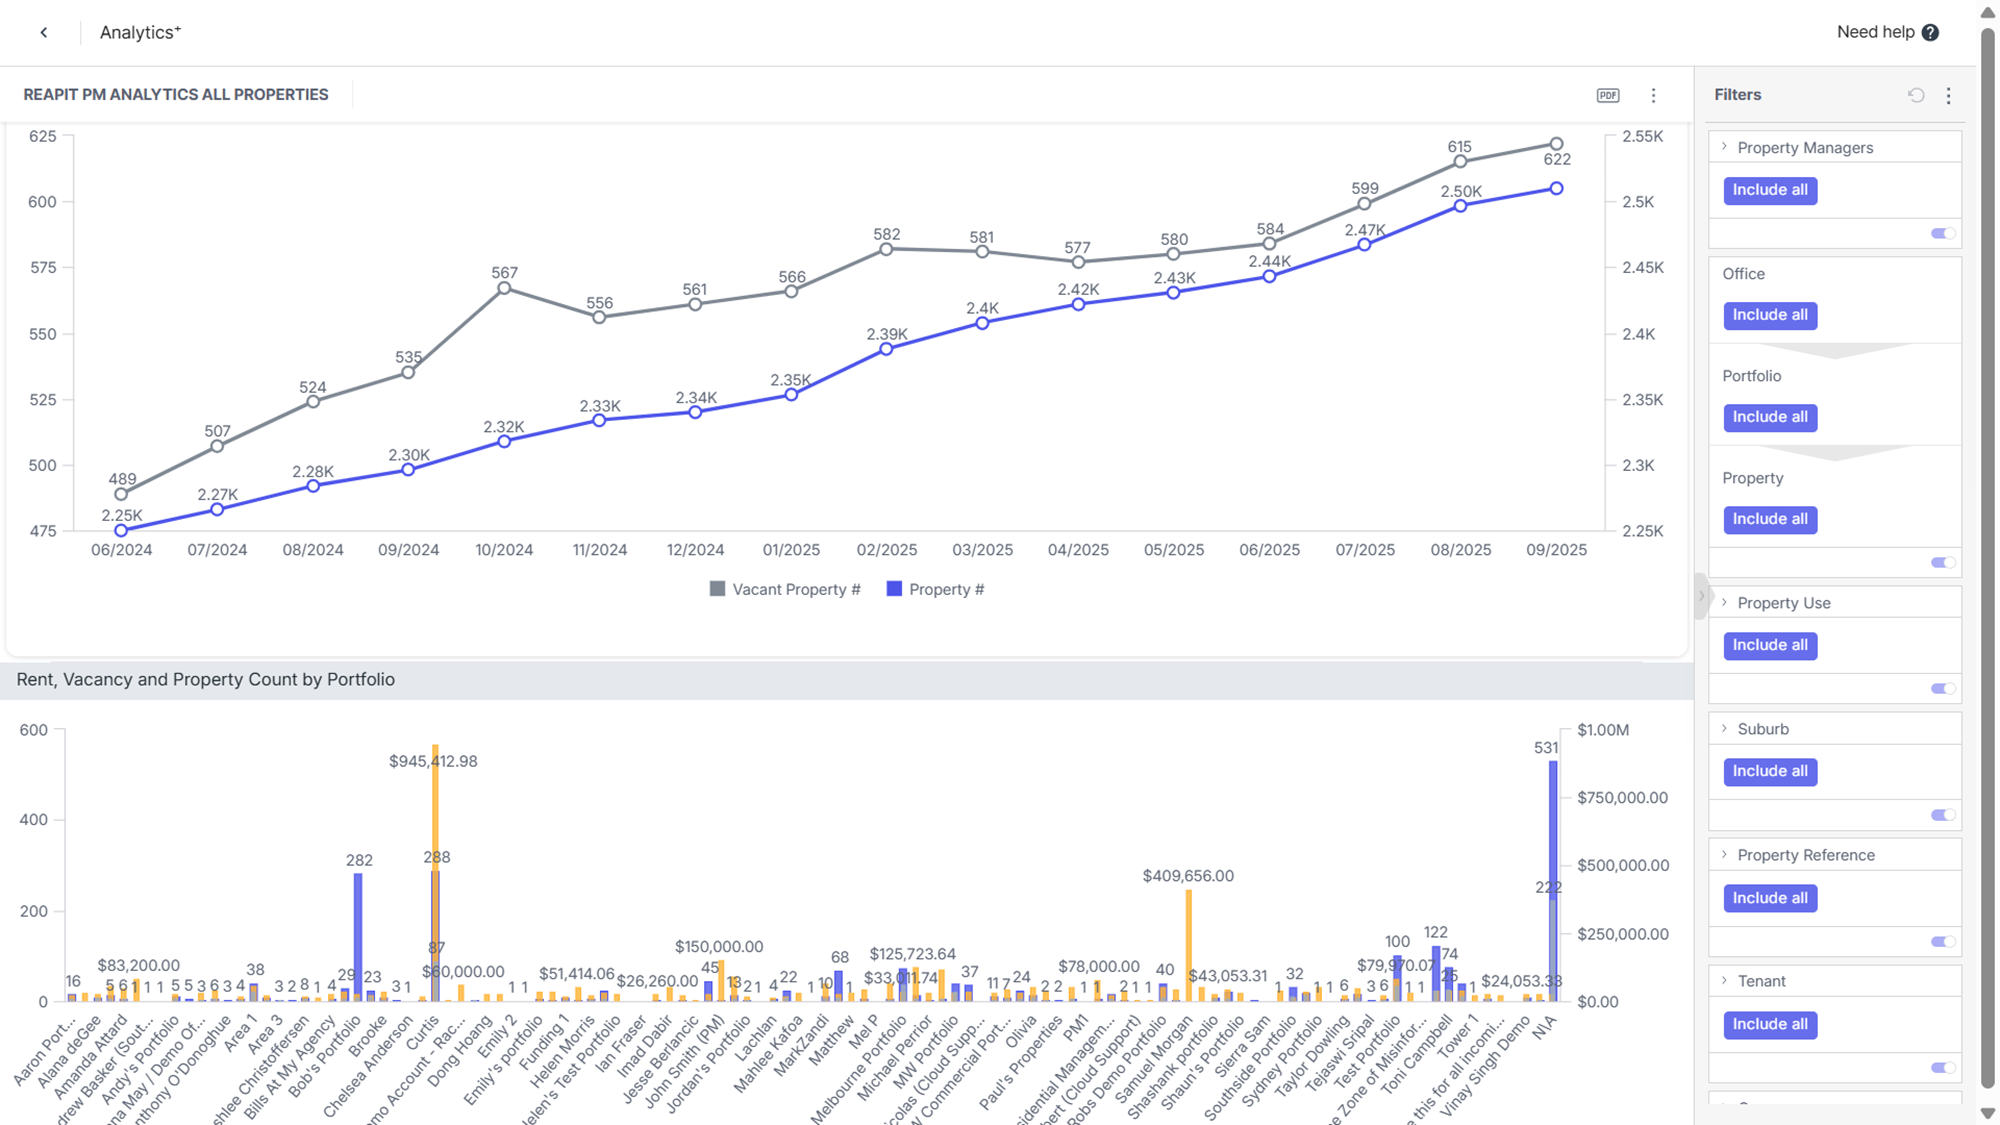Click Include all under Property
2000x1125 pixels.
tap(1770, 519)
